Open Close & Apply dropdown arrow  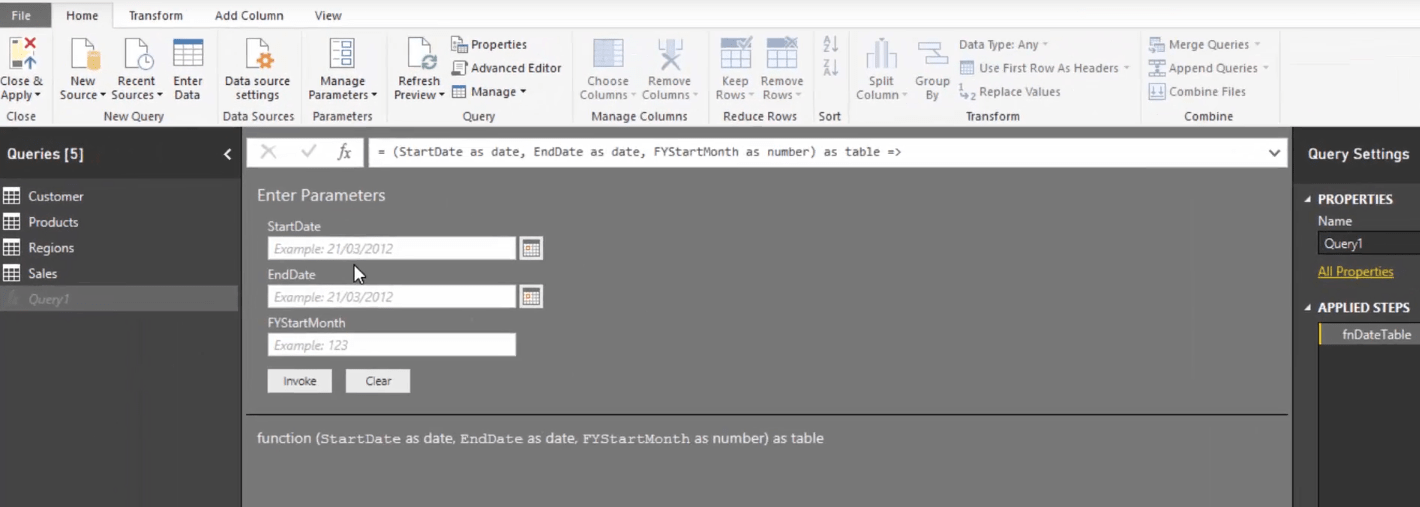[37, 96]
